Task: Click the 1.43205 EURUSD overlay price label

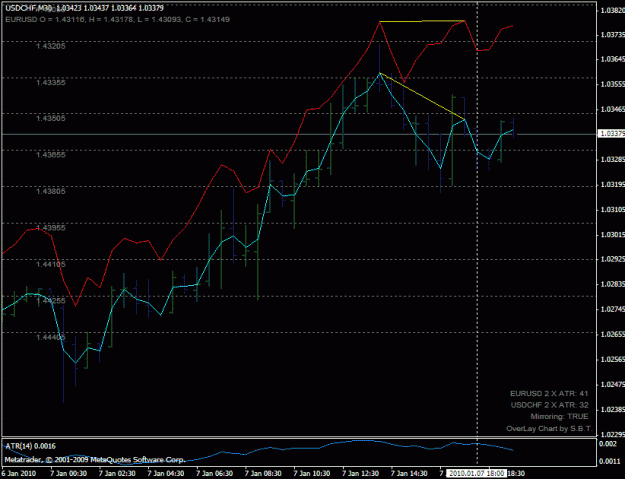Action: pos(51,46)
